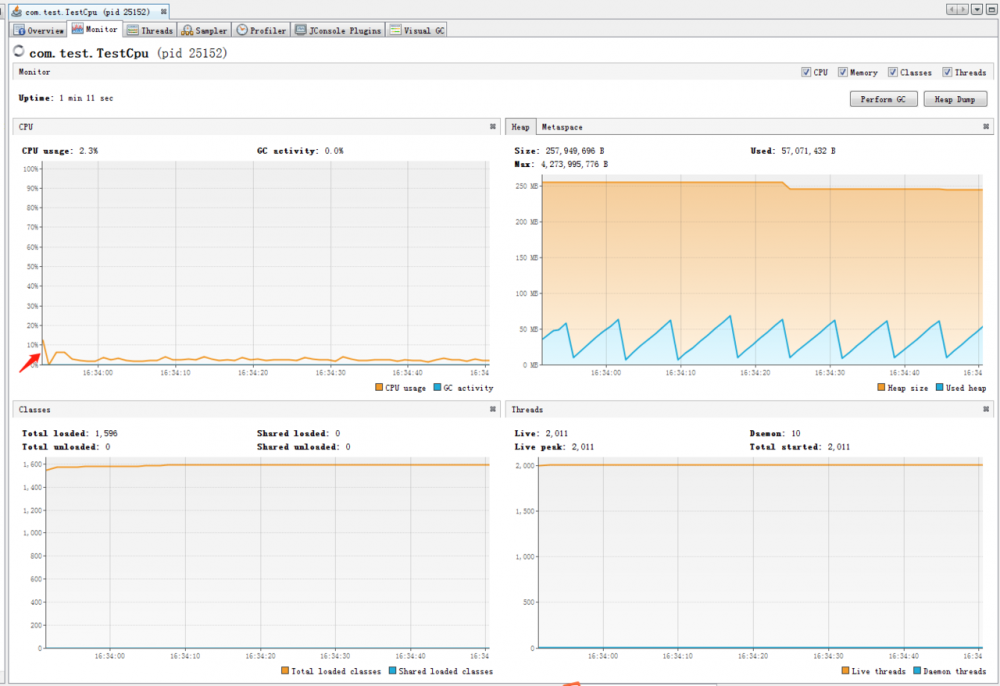Click the Heap Dump button
This screenshot has width=1000, height=686.
point(955,99)
